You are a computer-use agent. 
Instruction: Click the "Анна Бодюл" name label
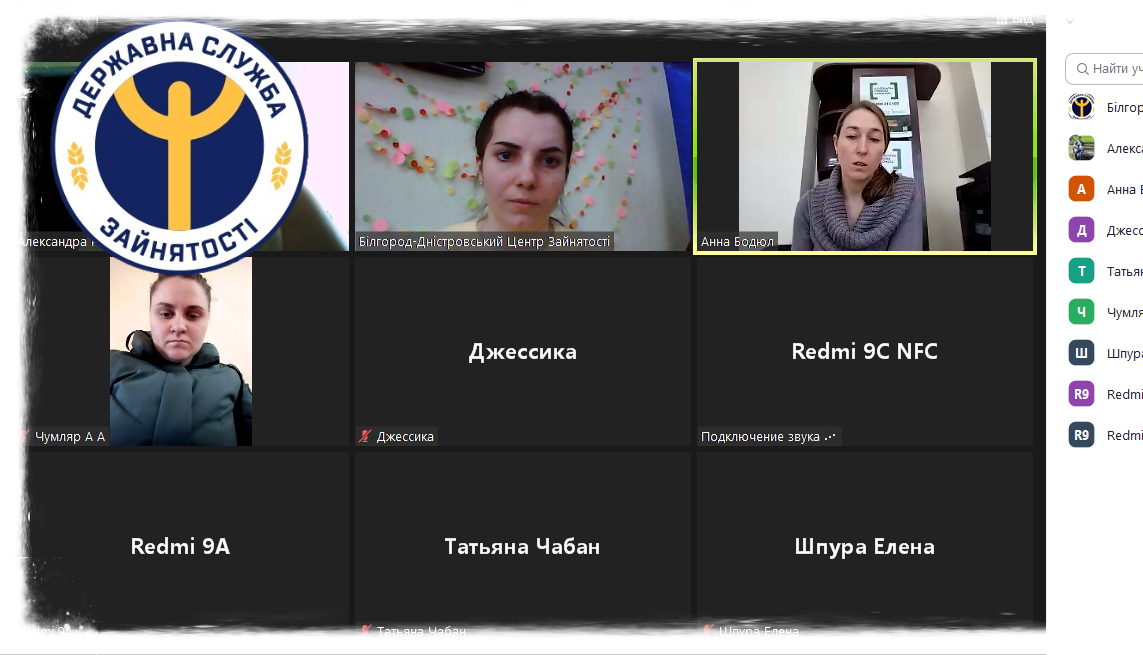(x=737, y=242)
